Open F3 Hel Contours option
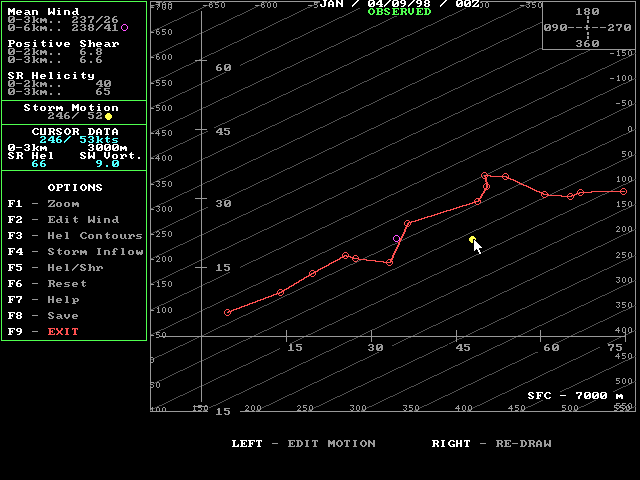This screenshot has width=640, height=480. pyautogui.click(x=75, y=236)
